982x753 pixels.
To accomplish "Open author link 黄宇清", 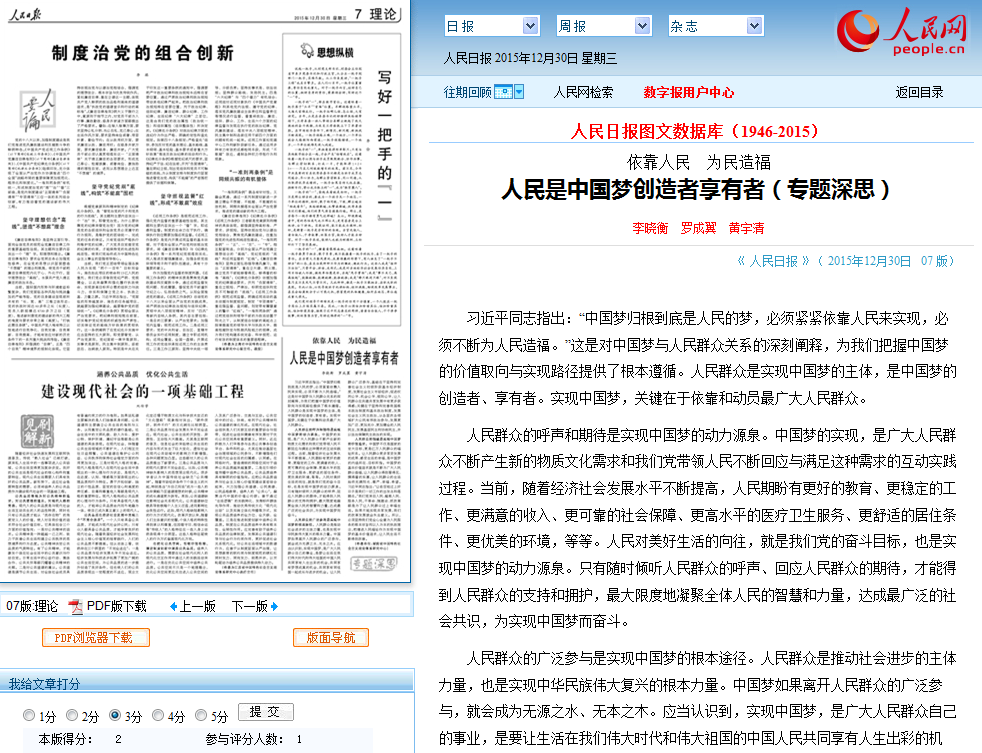I will (x=747, y=228).
